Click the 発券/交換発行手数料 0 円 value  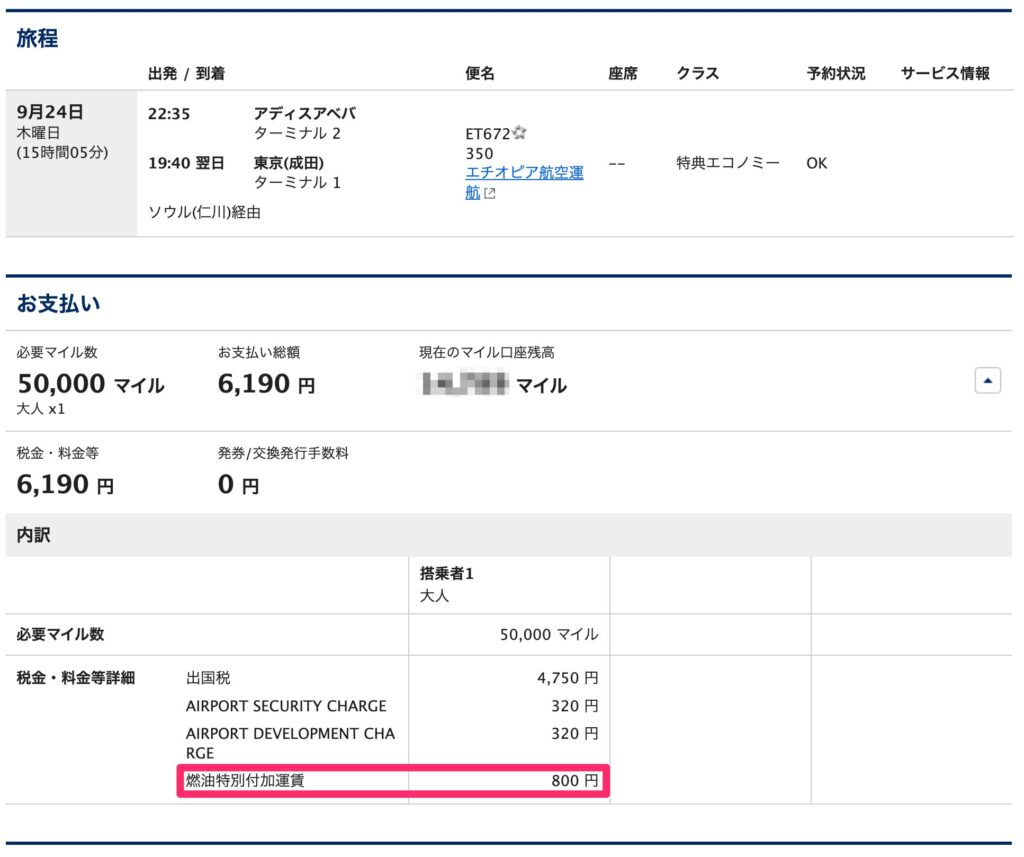coord(238,485)
